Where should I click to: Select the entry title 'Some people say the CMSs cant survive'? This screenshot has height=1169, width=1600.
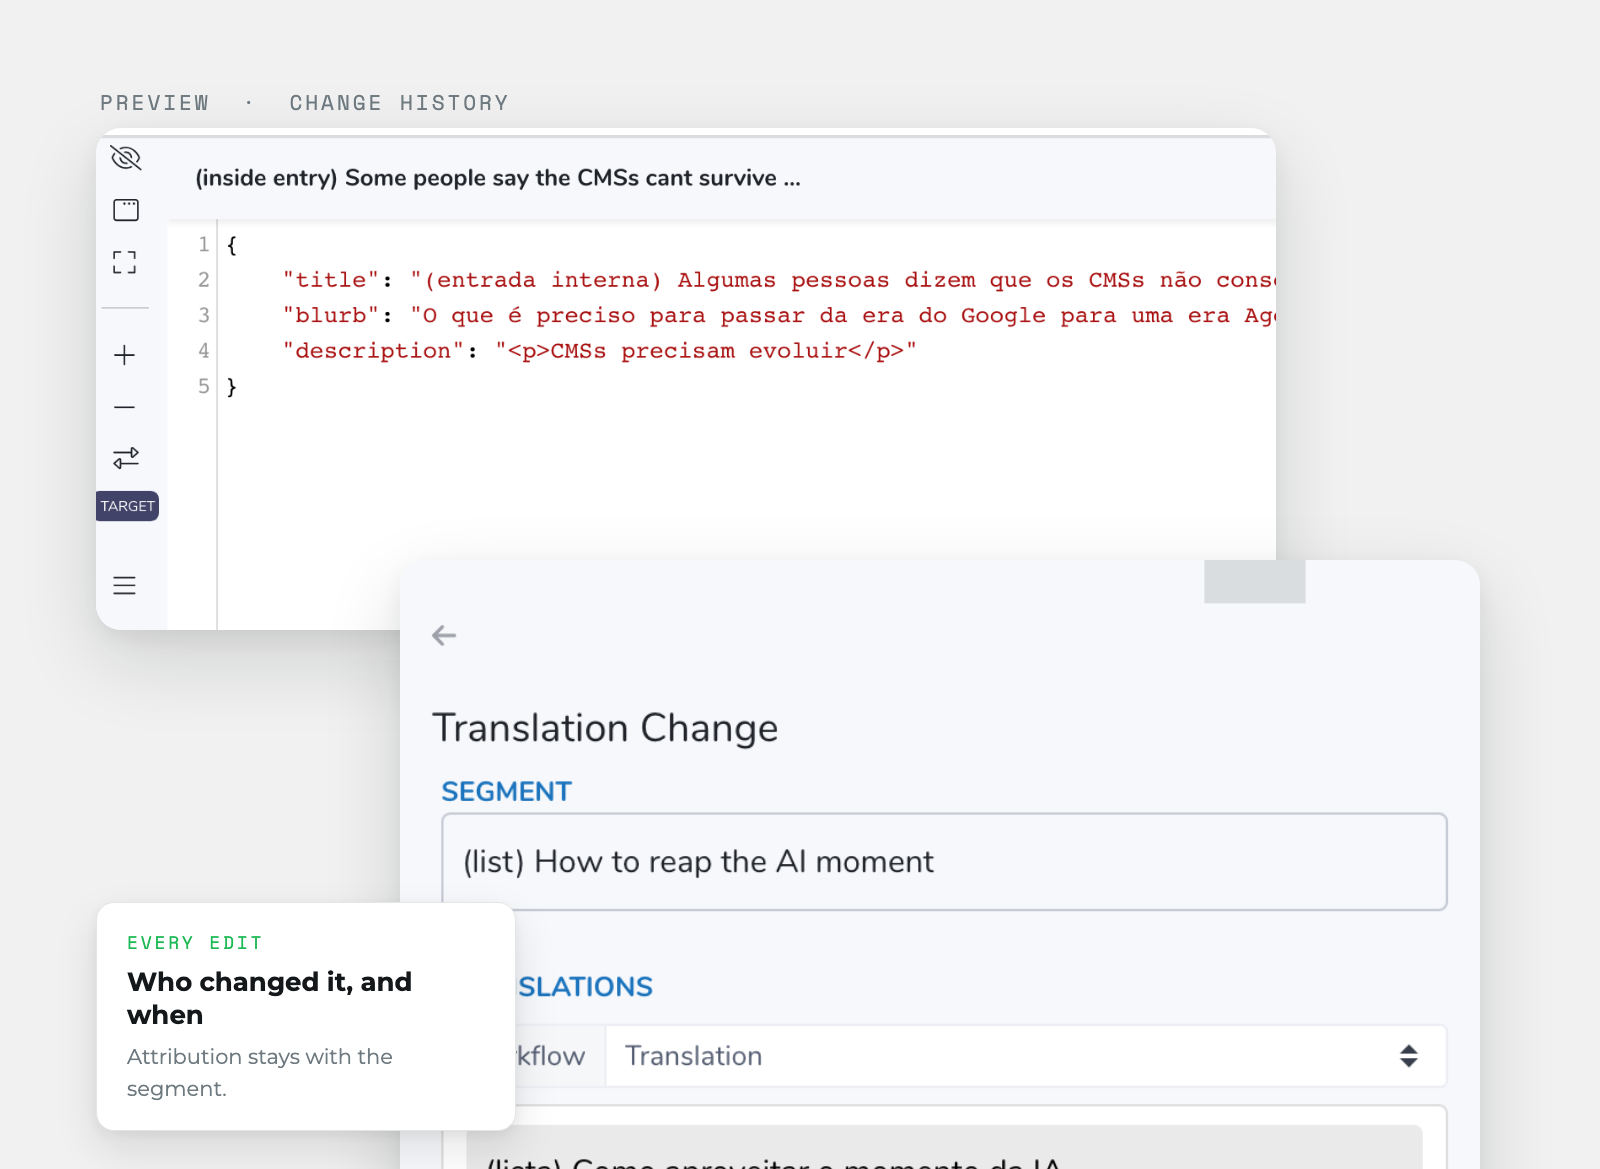point(498,178)
